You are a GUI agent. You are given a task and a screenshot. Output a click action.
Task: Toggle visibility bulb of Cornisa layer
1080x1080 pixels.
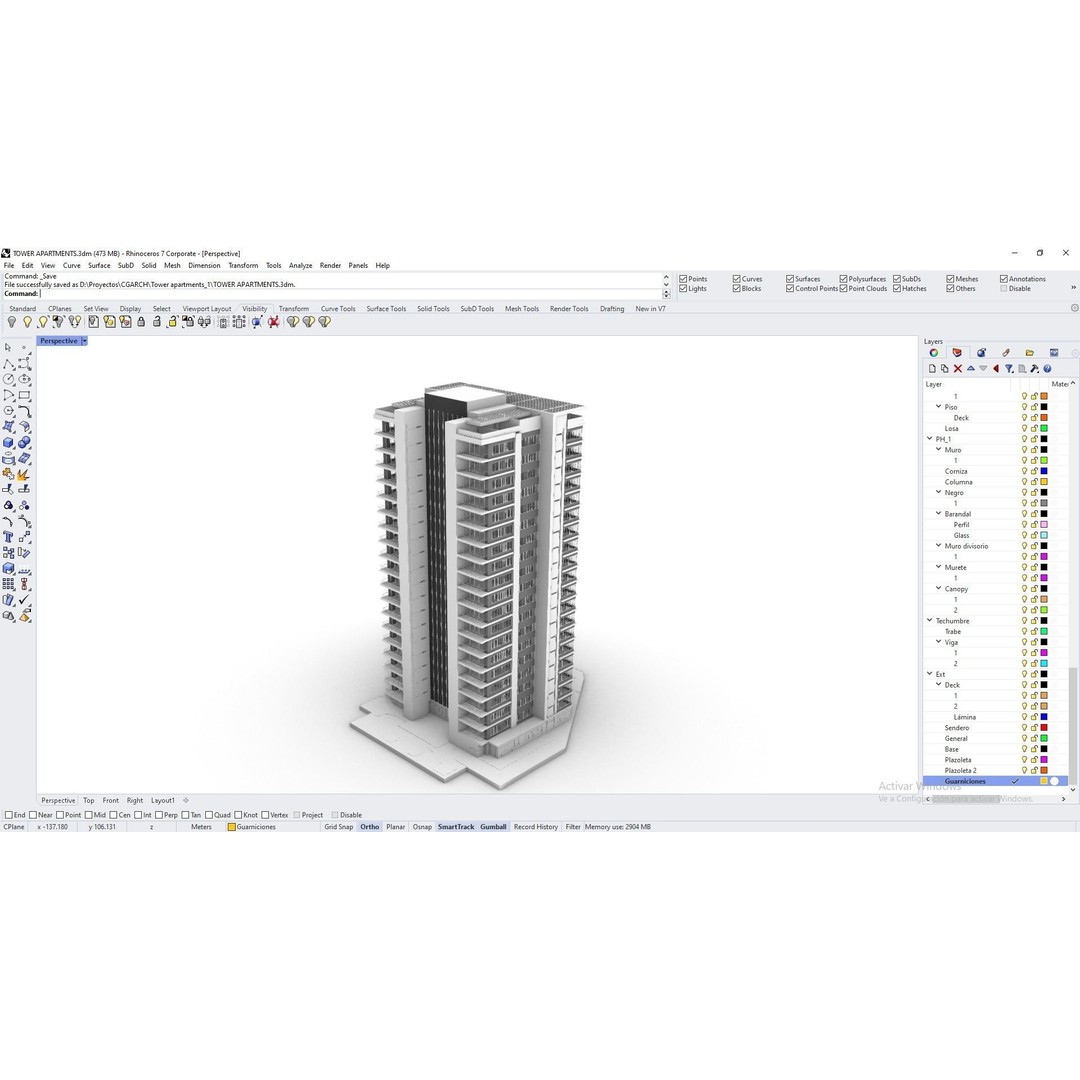(1024, 471)
